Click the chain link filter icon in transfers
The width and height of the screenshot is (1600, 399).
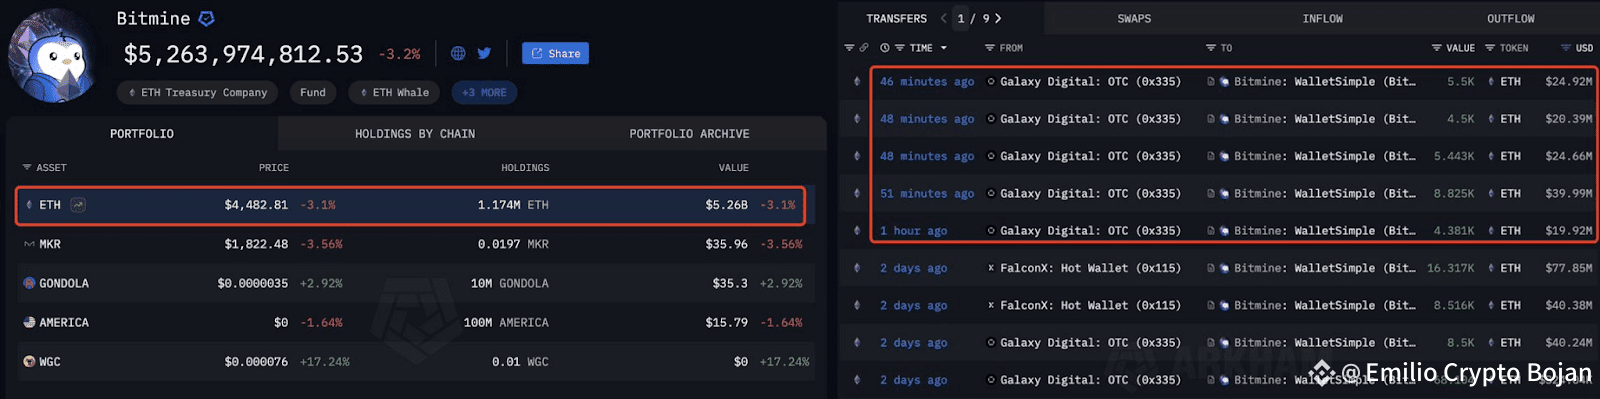[x=863, y=48]
